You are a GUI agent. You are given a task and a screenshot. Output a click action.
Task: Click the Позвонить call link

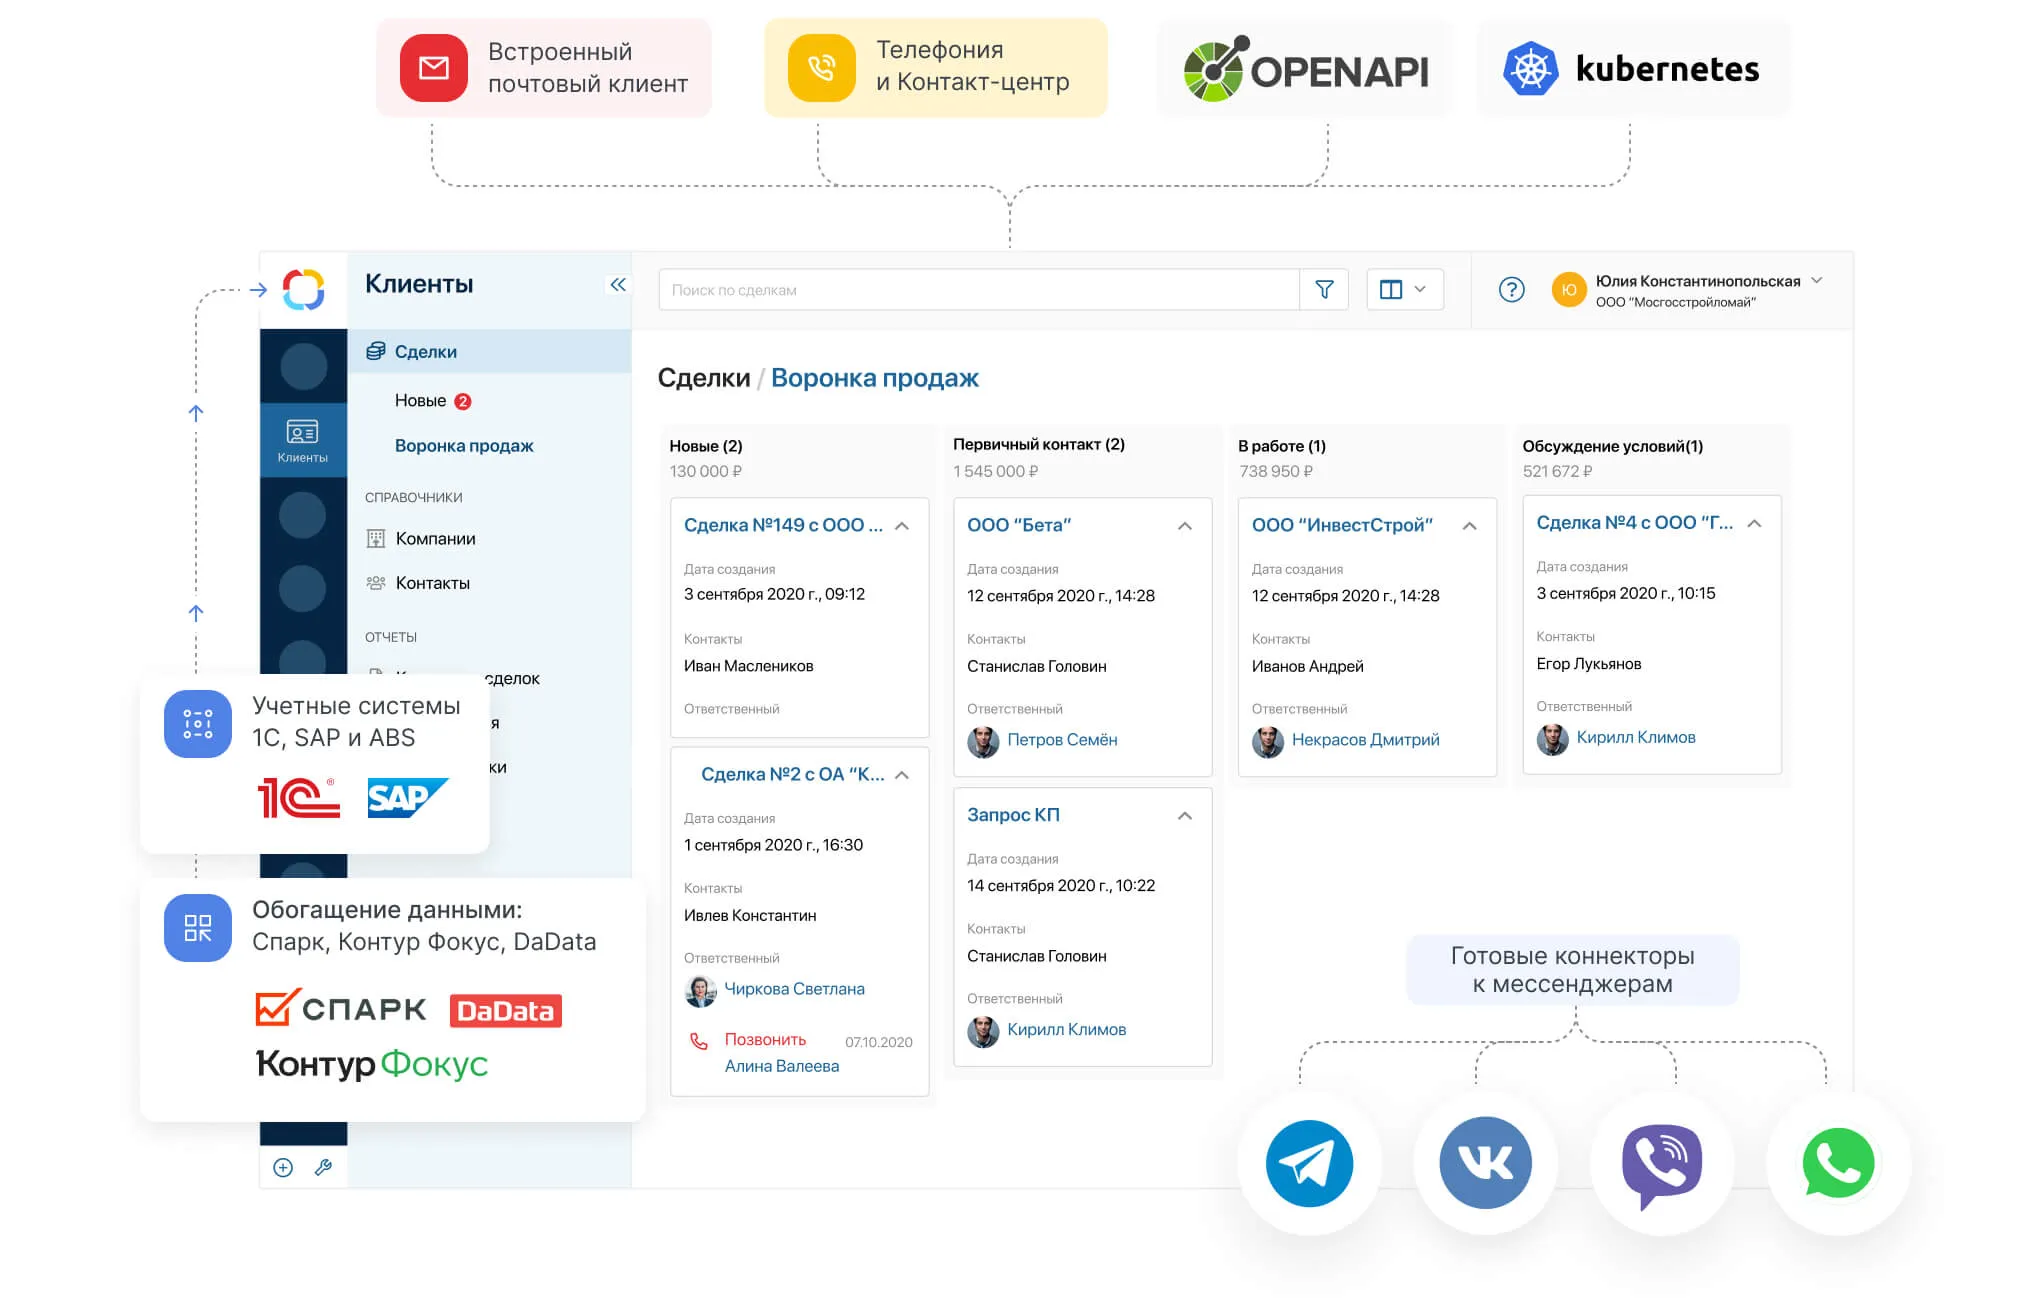pos(765,1040)
